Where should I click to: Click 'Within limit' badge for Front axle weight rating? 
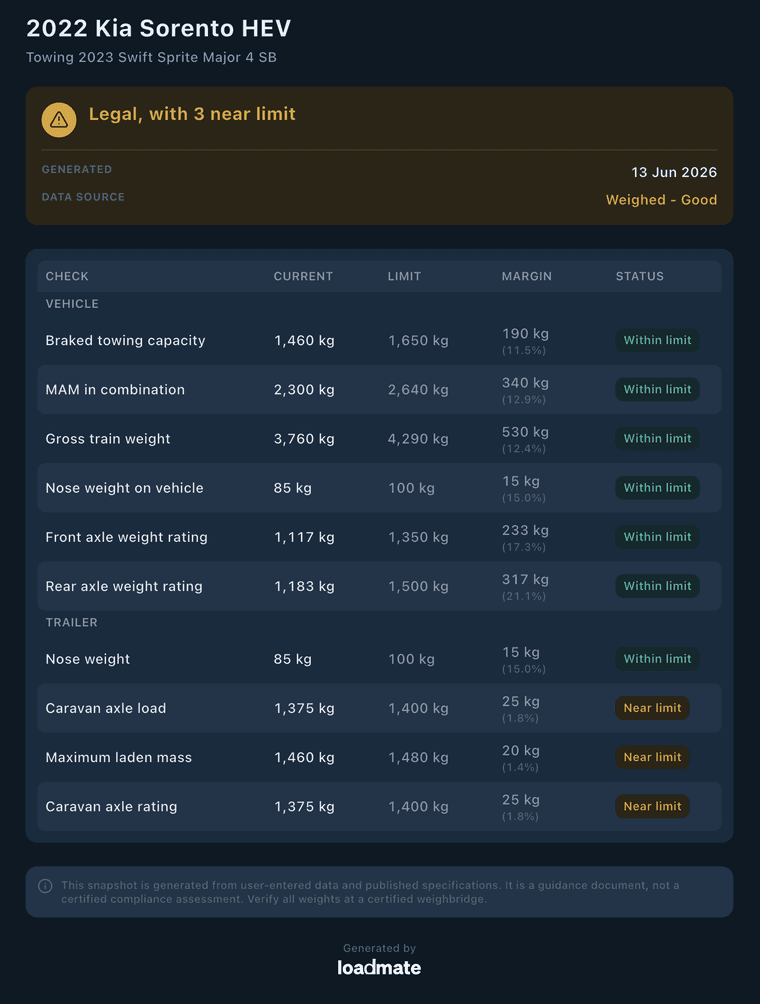(x=658, y=537)
